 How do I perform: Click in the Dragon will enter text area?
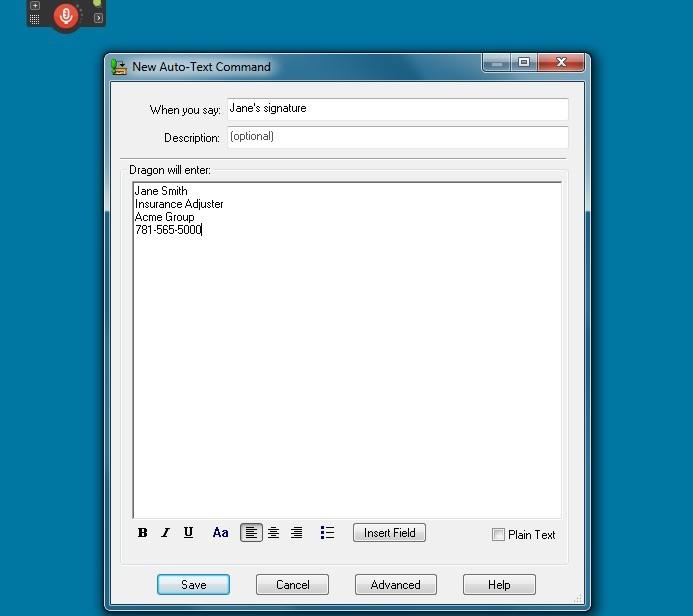click(347, 350)
